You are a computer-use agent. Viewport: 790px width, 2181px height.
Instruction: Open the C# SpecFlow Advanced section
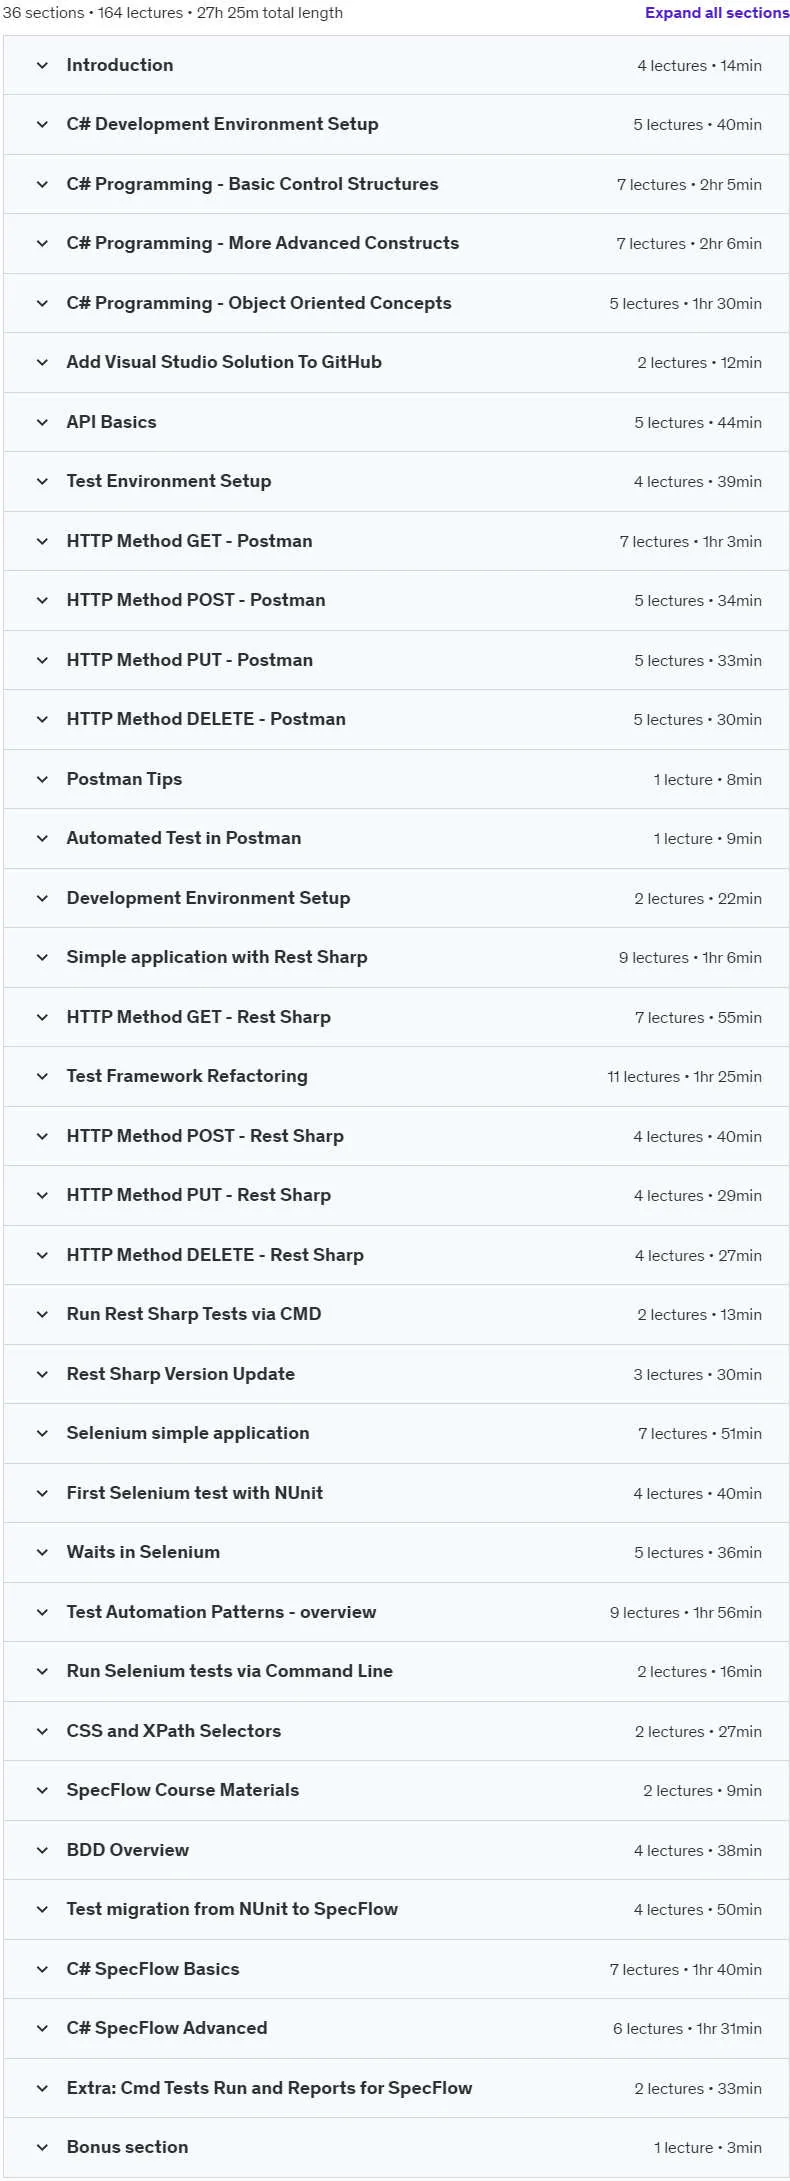click(x=396, y=2029)
